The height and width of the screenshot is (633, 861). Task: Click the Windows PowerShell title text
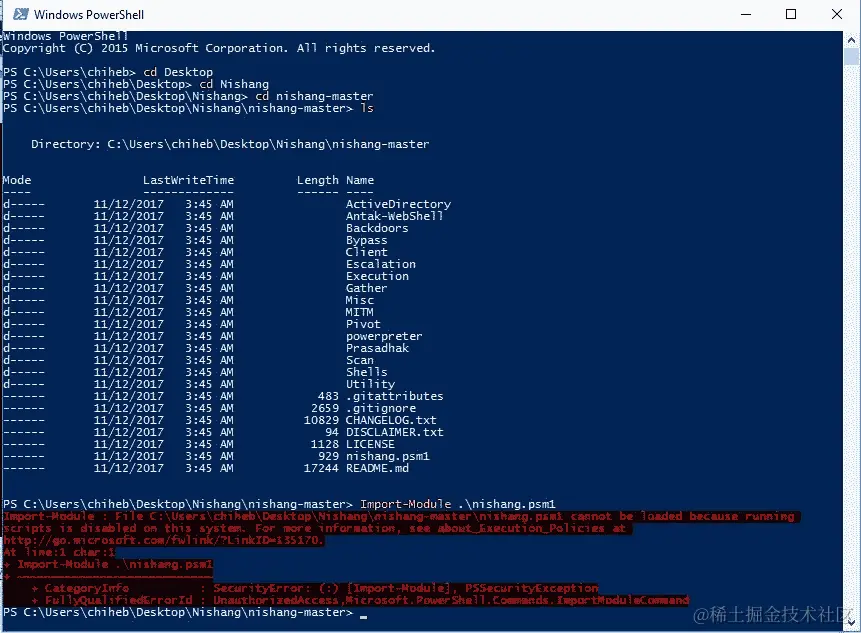[x=89, y=15]
